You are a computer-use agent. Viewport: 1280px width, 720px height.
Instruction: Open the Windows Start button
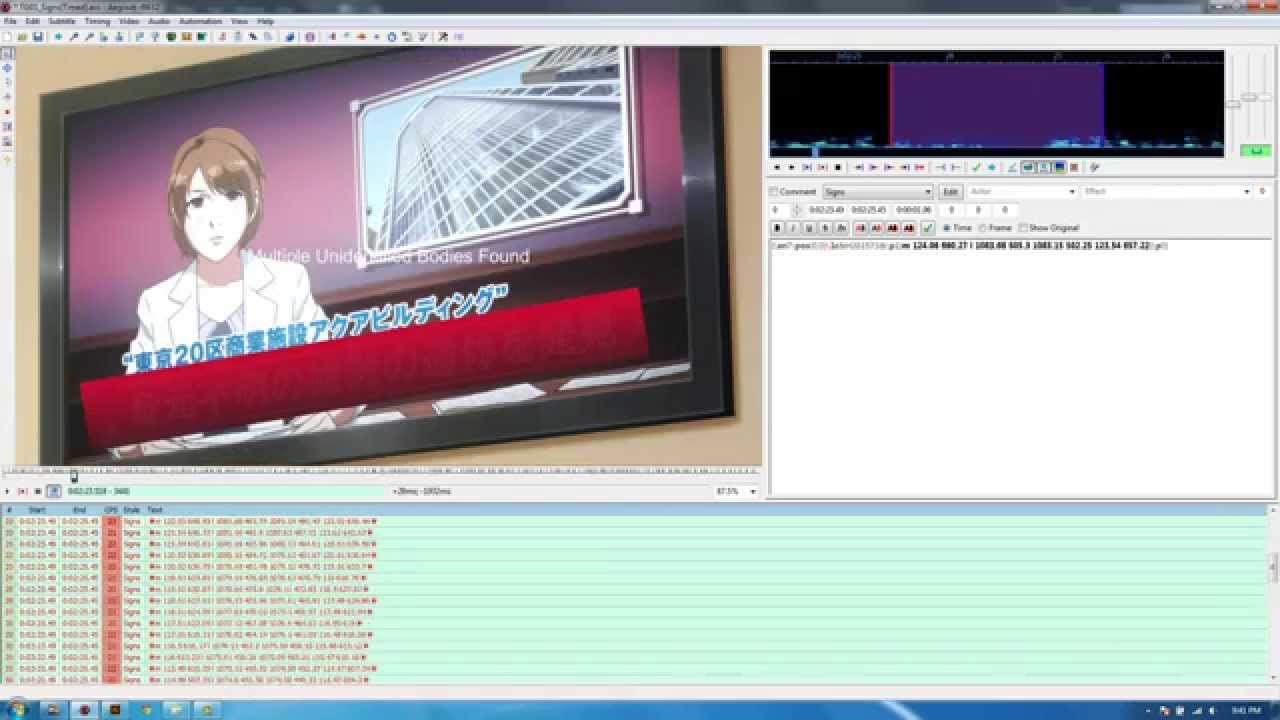[17, 709]
